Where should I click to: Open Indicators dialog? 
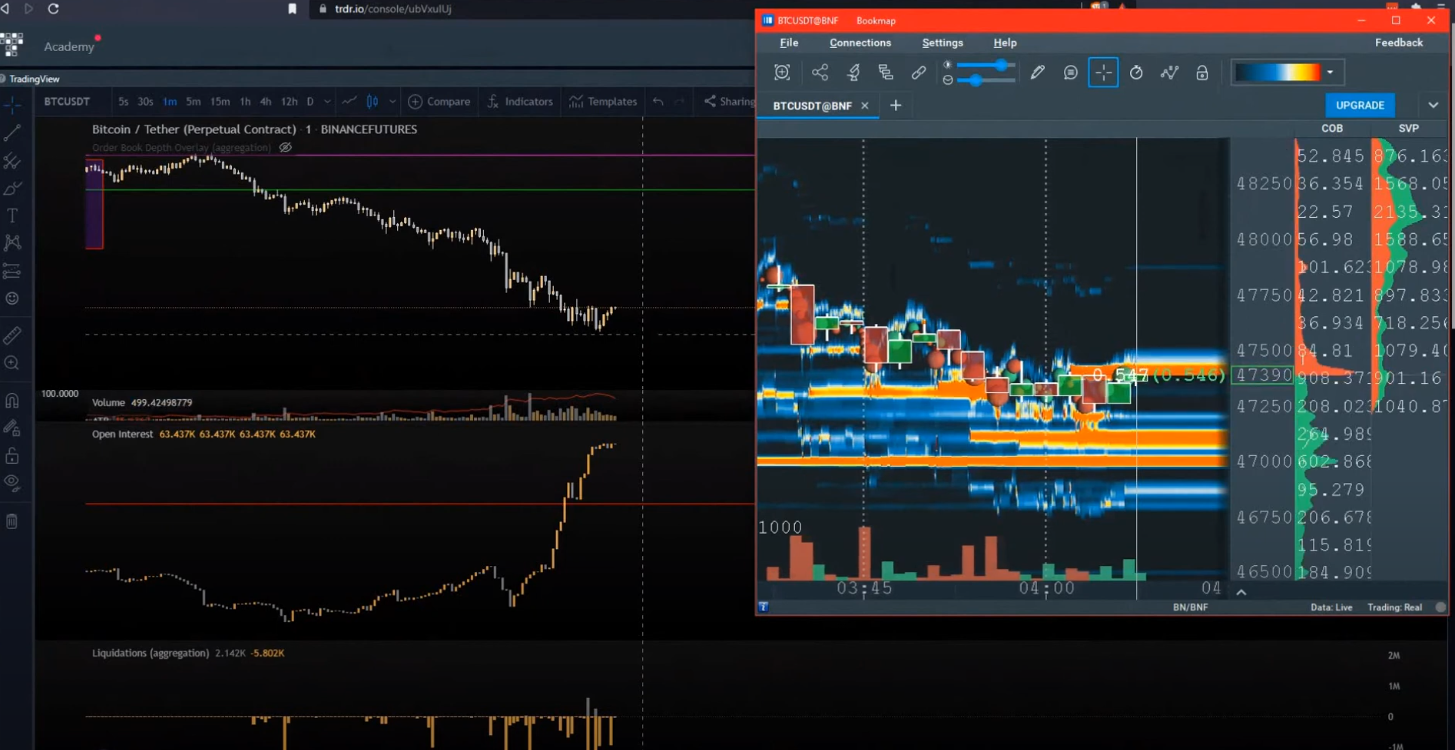(520, 101)
